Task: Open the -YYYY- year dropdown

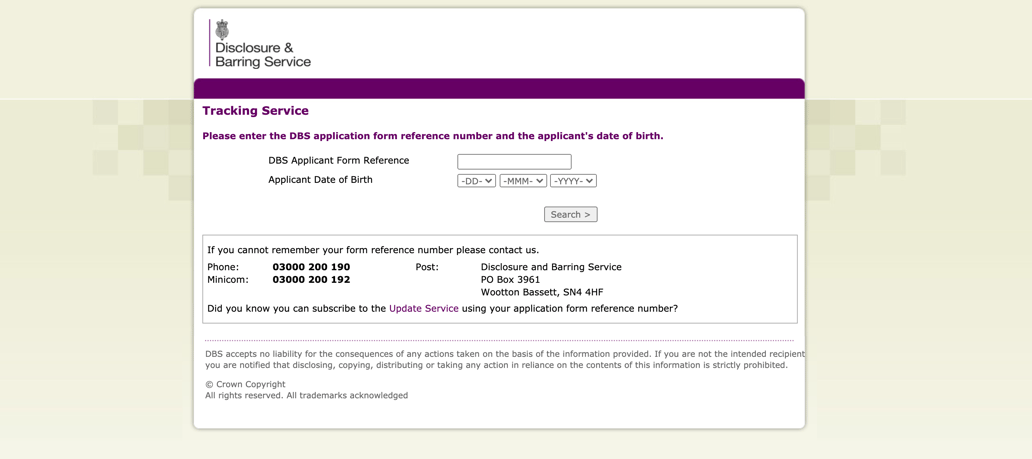Action: pos(573,180)
